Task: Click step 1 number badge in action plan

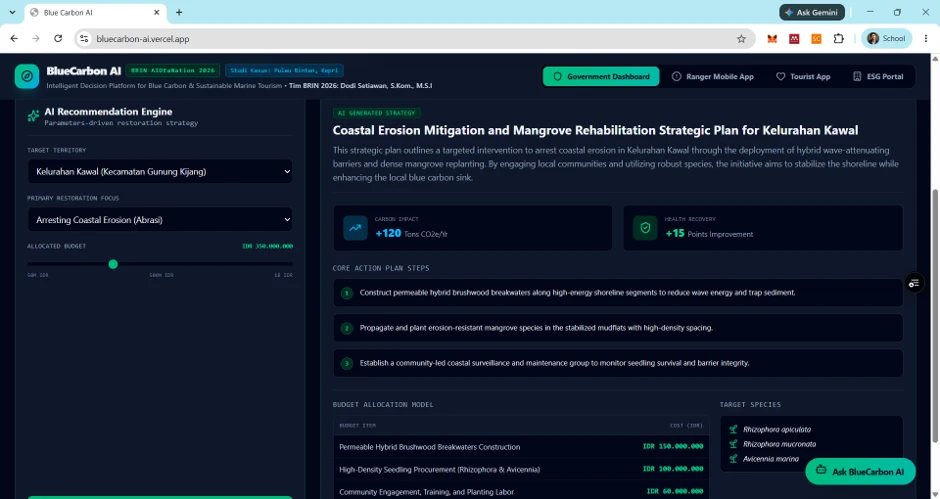Action: (347, 293)
